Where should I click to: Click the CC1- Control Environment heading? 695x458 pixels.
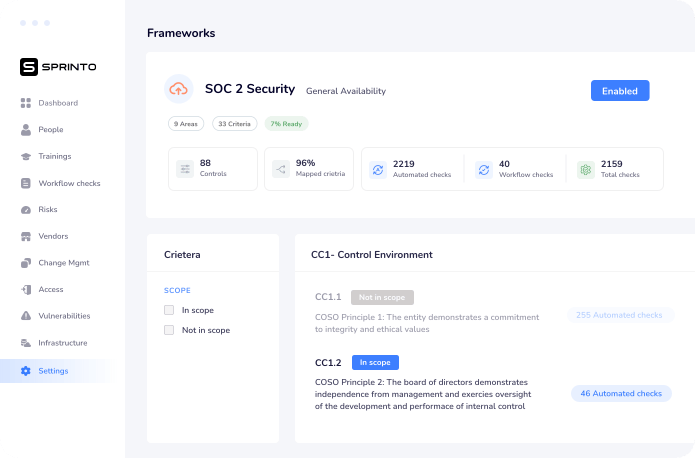pos(372,254)
